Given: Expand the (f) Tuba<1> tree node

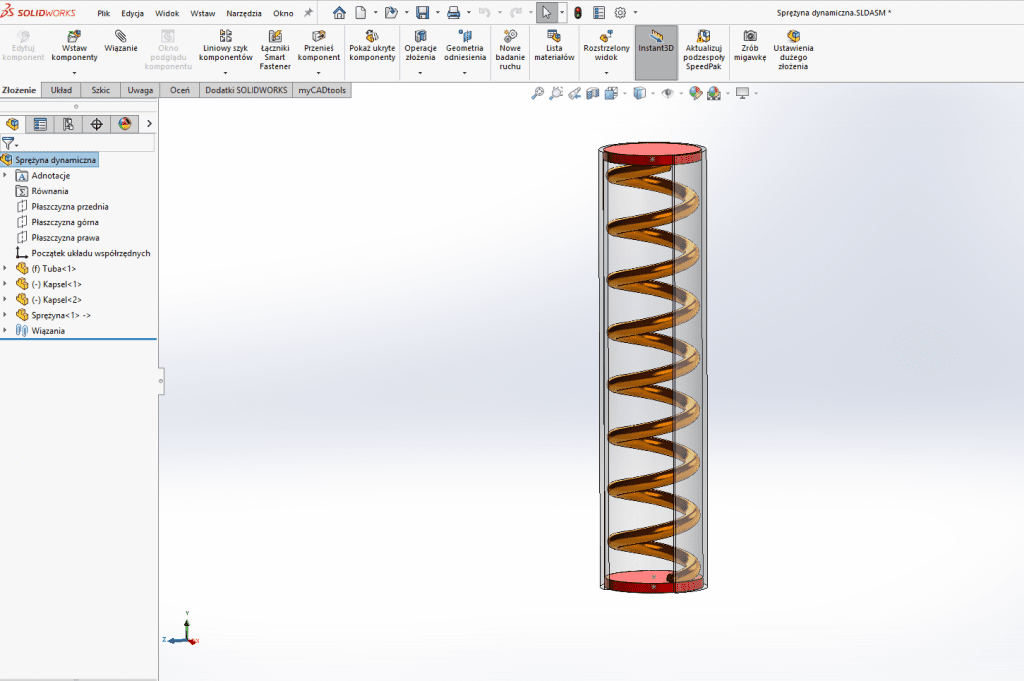Looking at the screenshot, I should coord(5,268).
